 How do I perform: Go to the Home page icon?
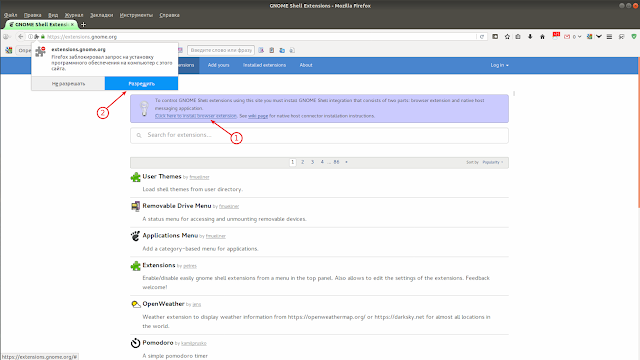[x=542, y=37]
